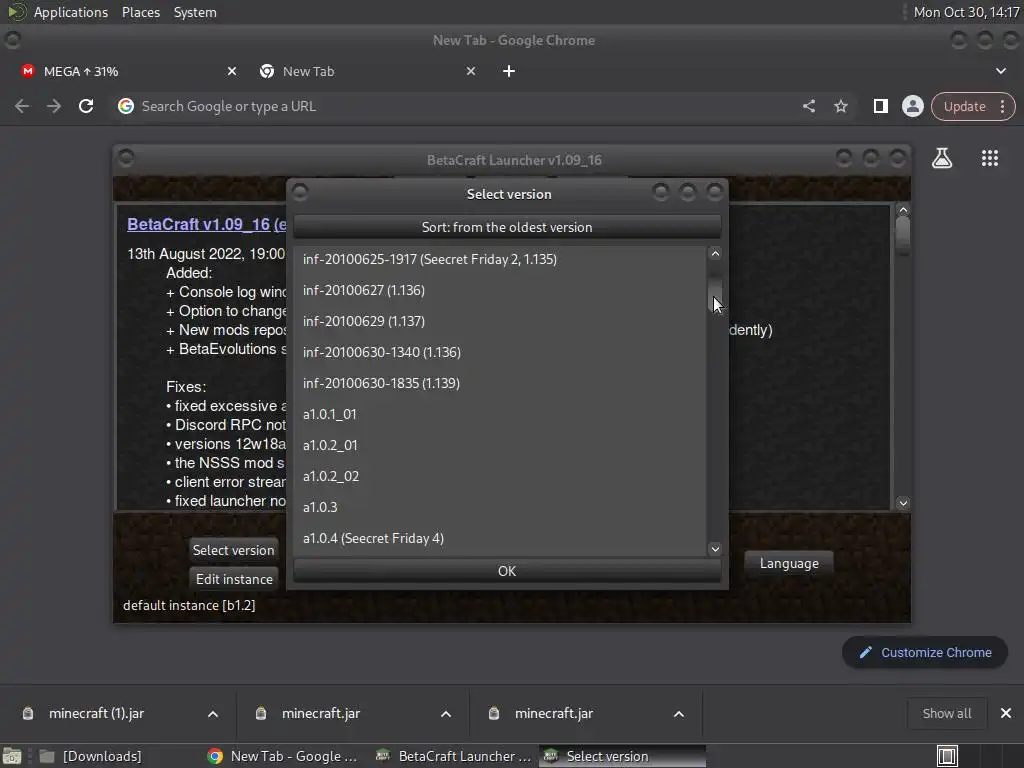
Task: Select version inf-20100627 (1.136)
Action: point(500,290)
